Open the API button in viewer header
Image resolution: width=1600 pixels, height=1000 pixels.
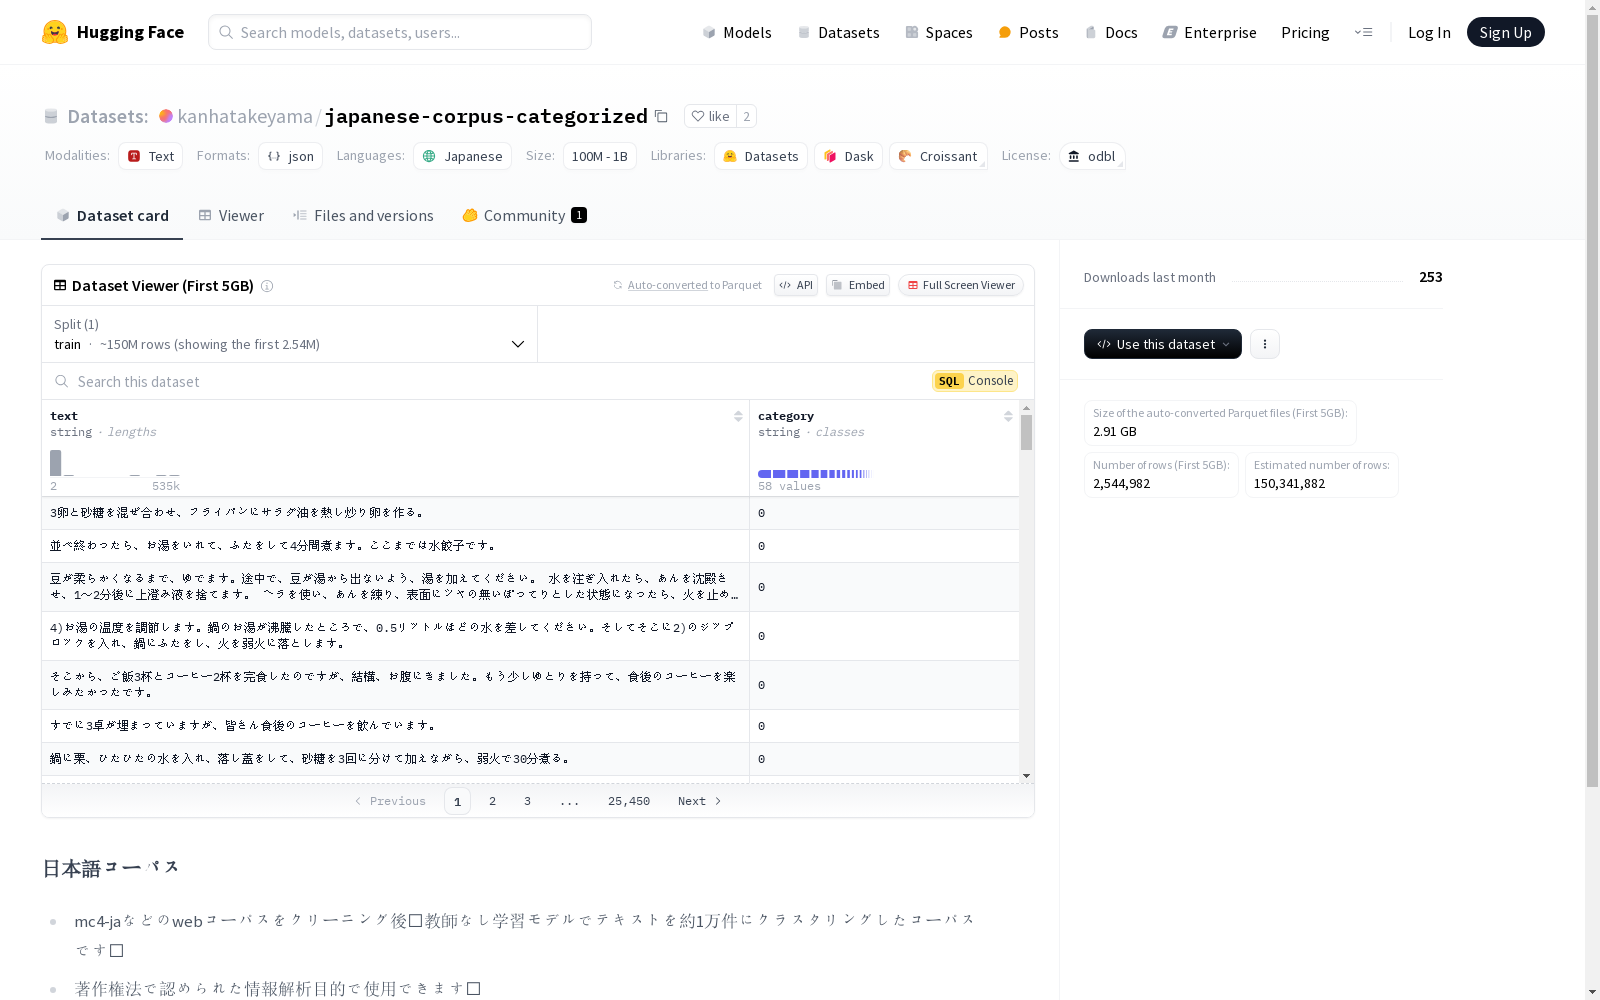click(796, 285)
